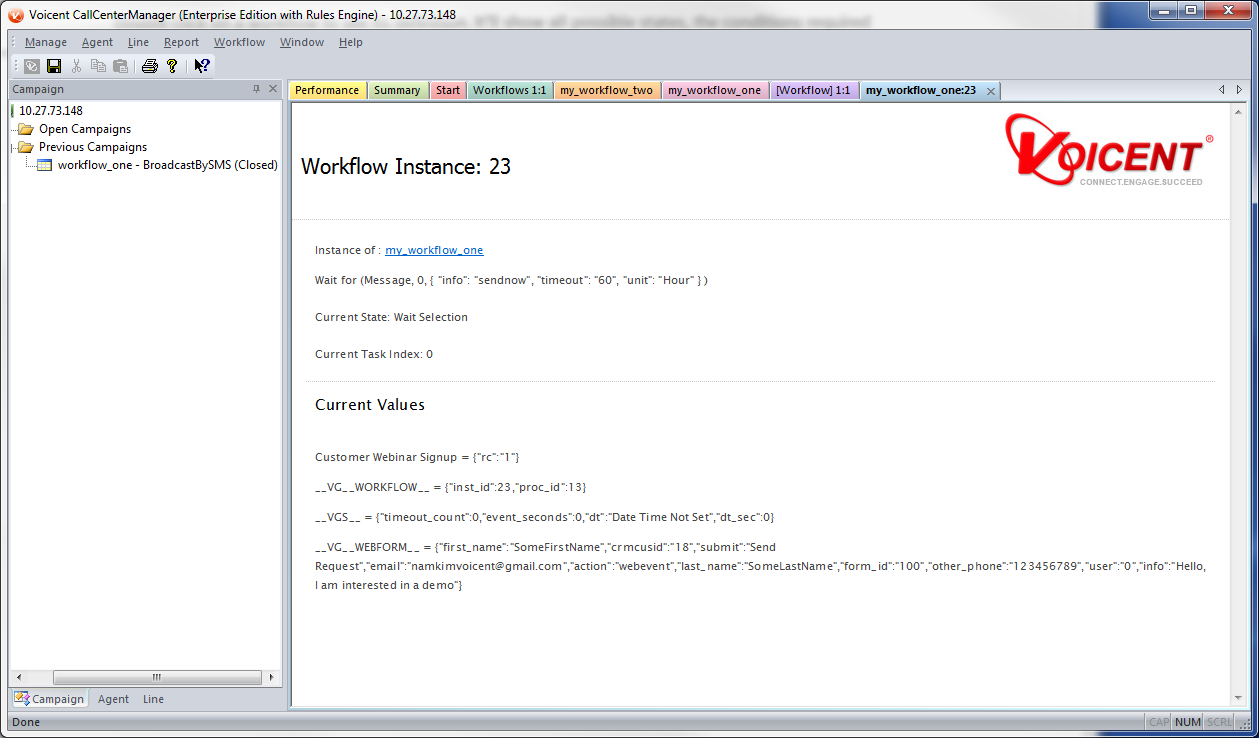Click the 'Current Values' heading
Image resolution: width=1259 pixels, height=738 pixels.
pyautogui.click(x=370, y=405)
